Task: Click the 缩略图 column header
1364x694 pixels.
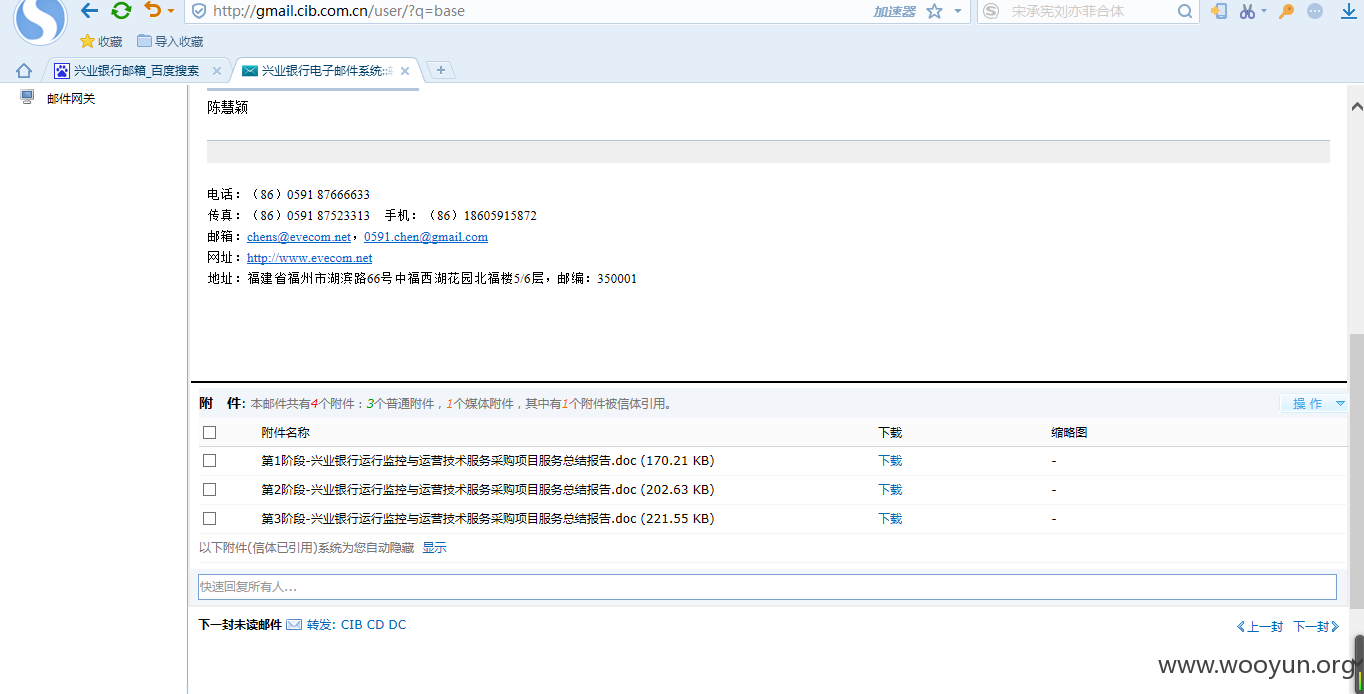Action: tap(1069, 433)
